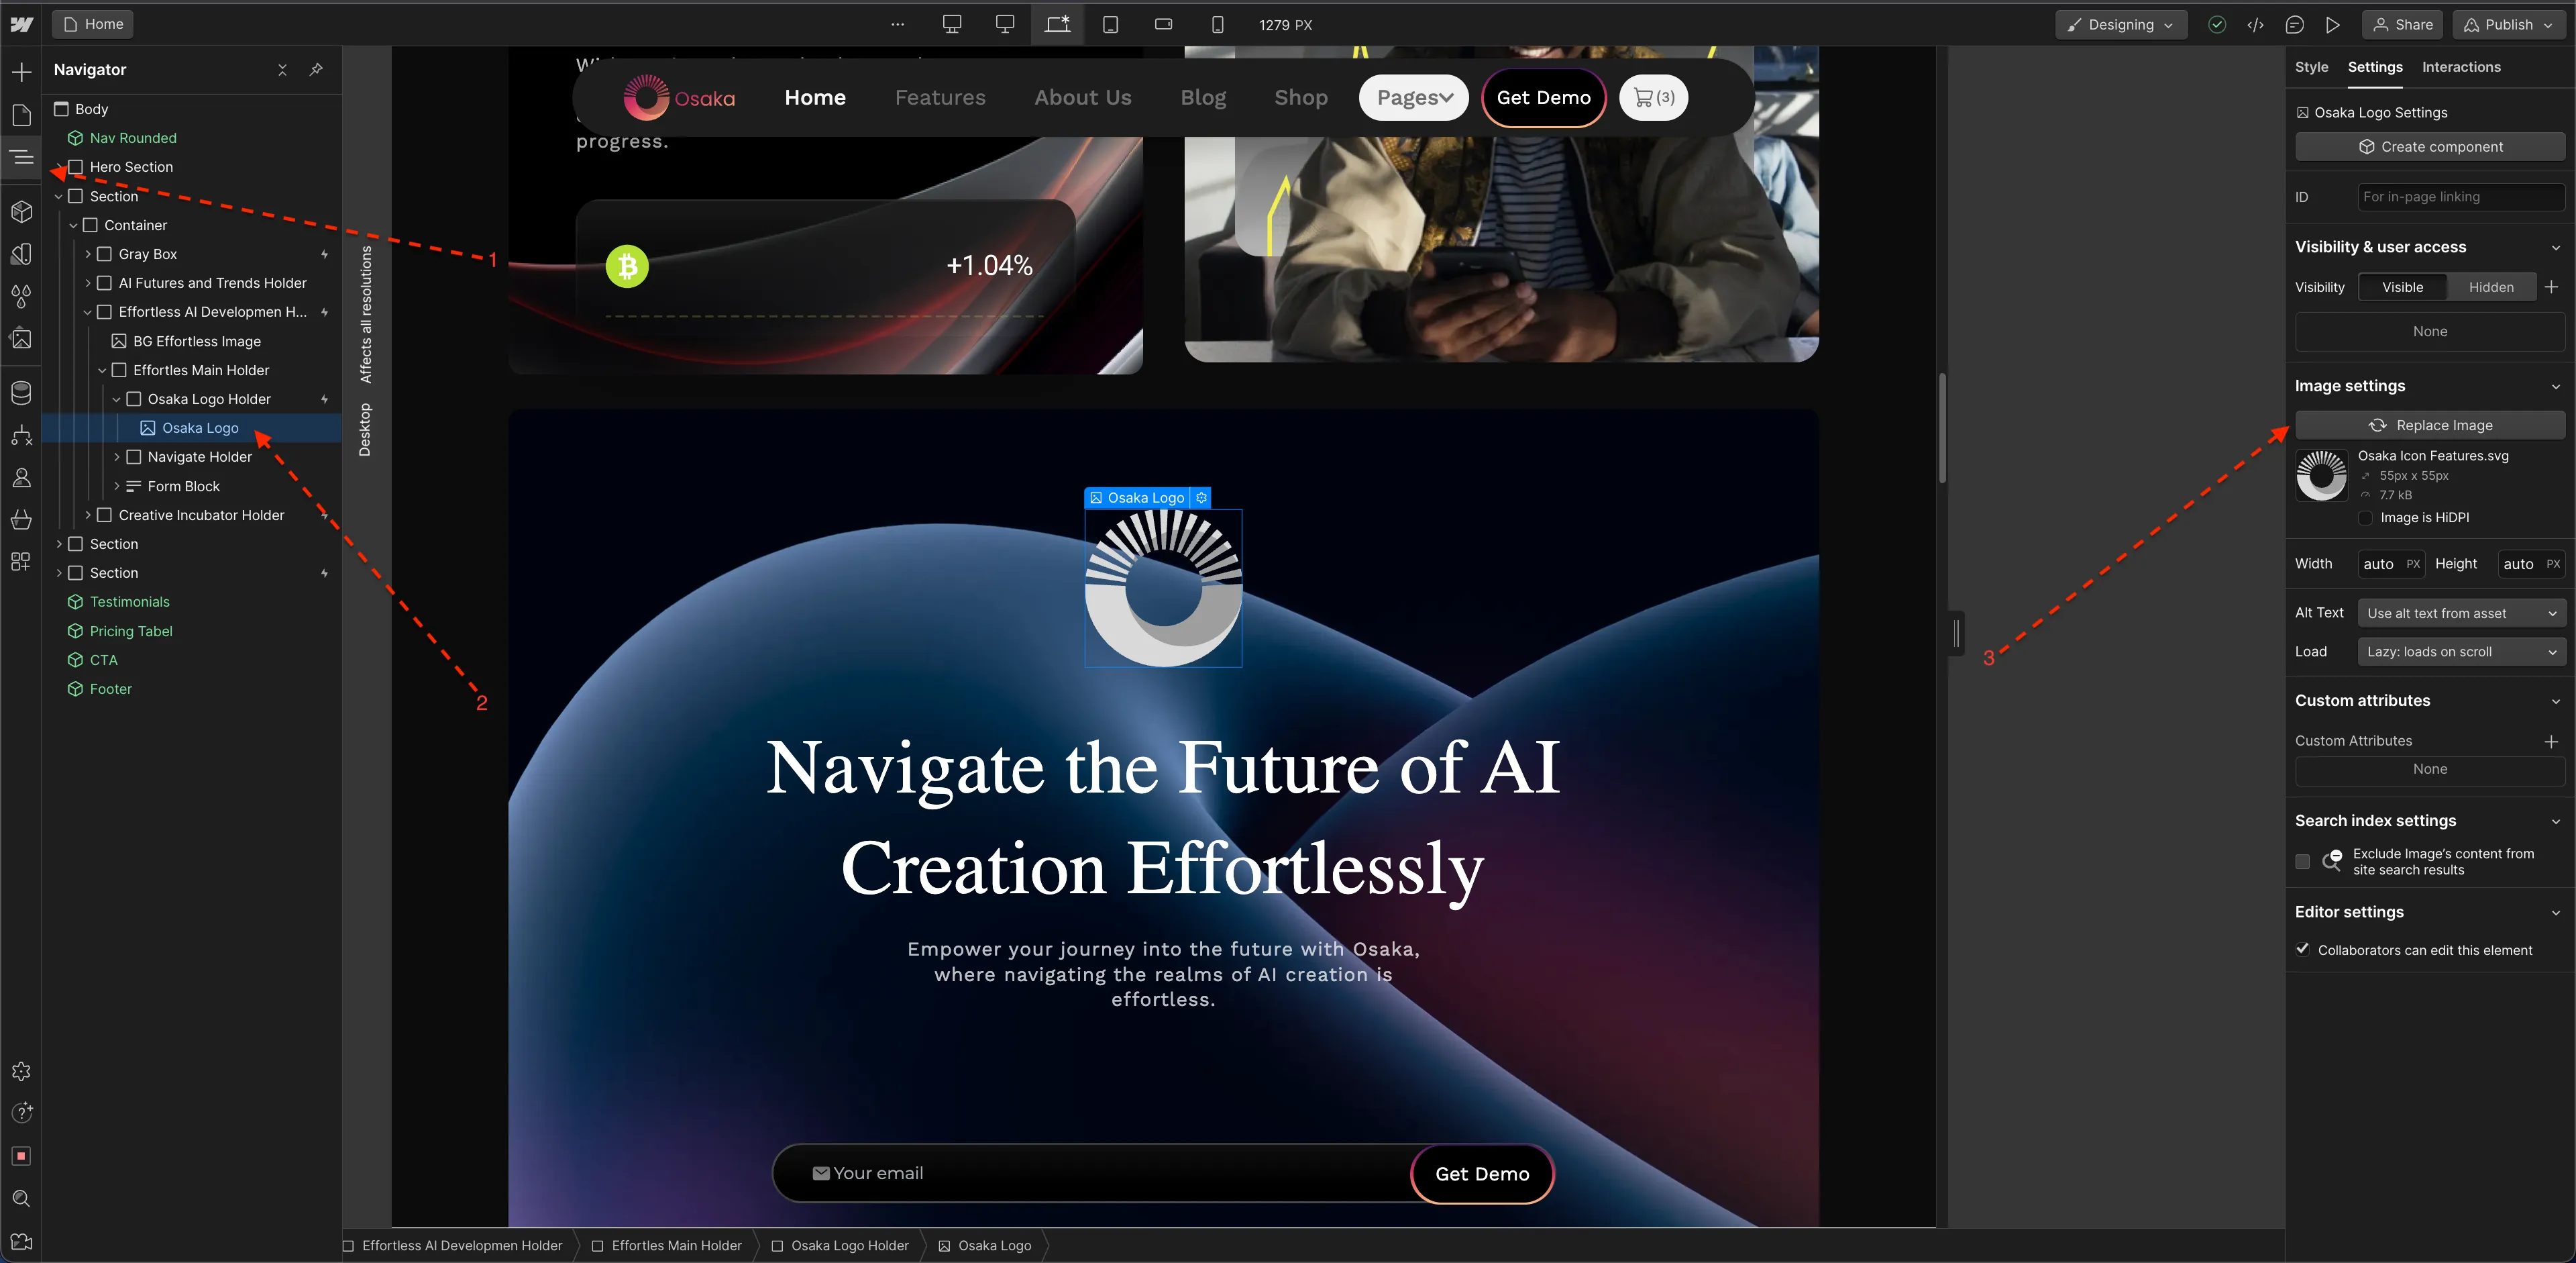Image resolution: width=2576 pixels, height=1263 pixels.
Task: Collapse the Custom attributes section
Action: 2555,701
